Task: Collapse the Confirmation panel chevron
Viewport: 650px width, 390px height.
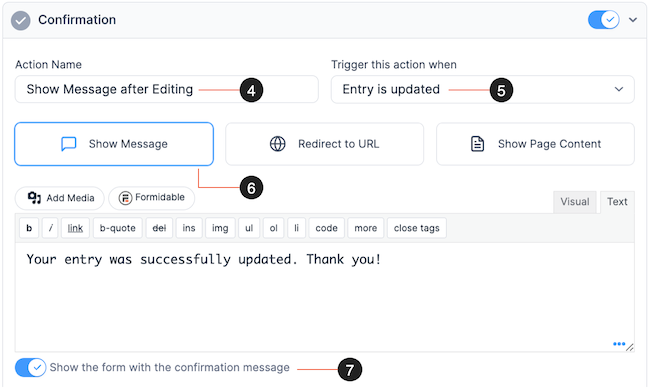Action: [x=633, y=19]
